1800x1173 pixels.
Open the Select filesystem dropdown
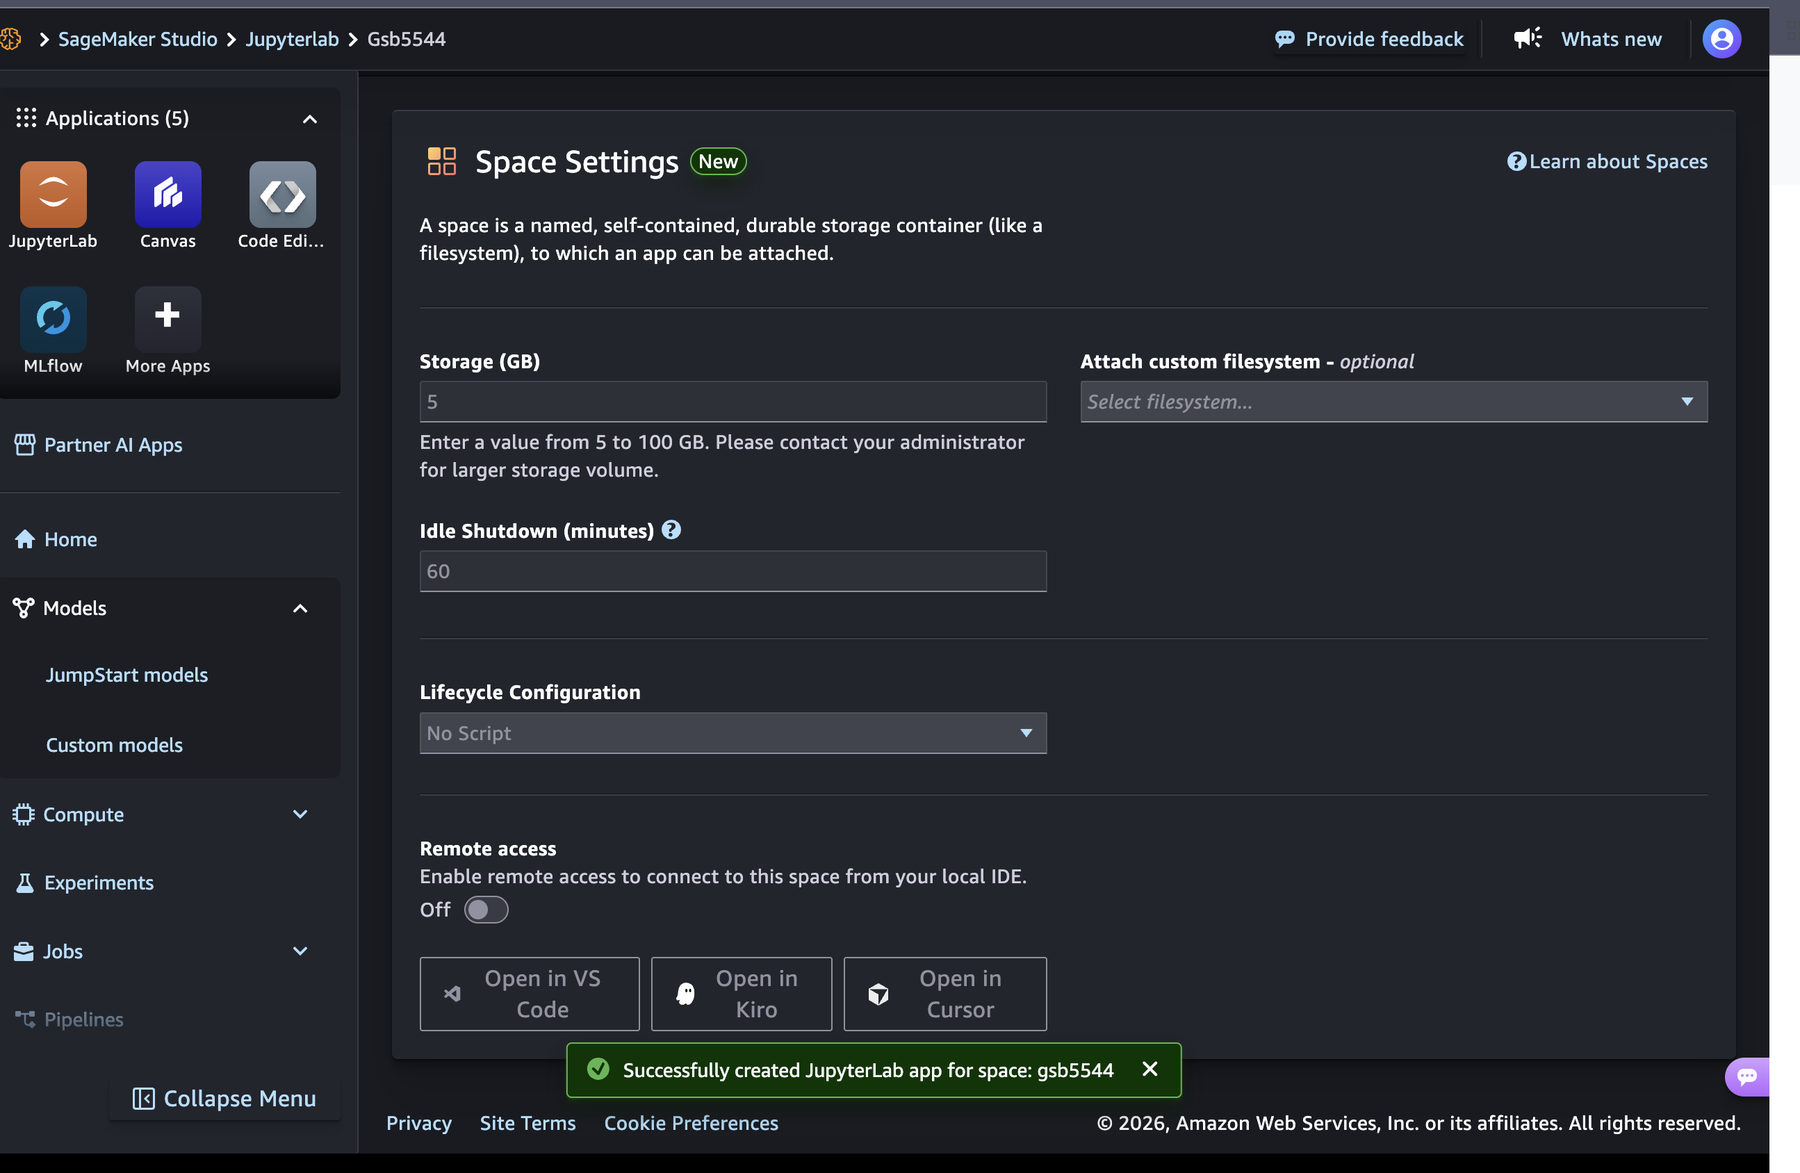tap(1393, 401)
